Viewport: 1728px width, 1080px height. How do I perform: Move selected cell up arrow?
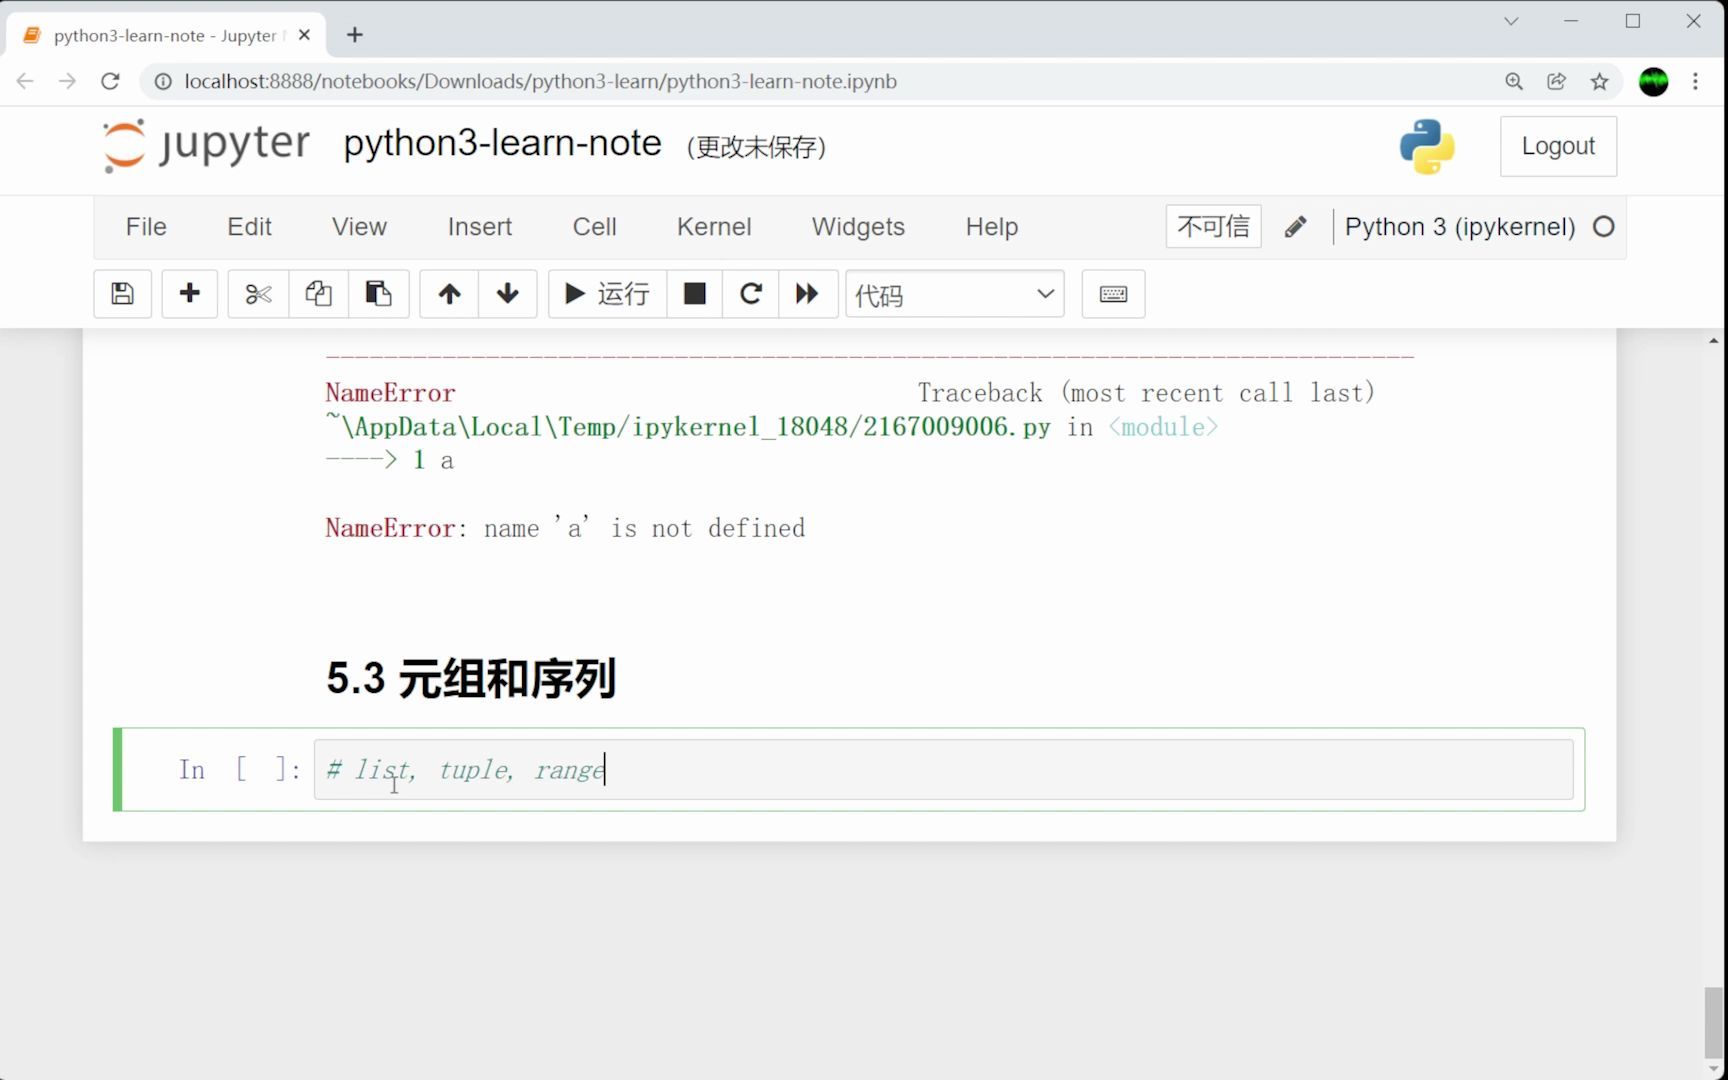coord(449,294)
